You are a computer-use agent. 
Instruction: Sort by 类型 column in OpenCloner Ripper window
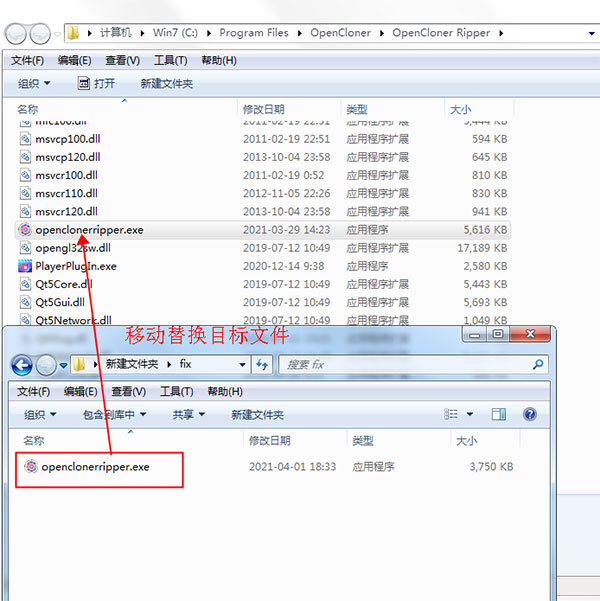(x=357, y=110)
